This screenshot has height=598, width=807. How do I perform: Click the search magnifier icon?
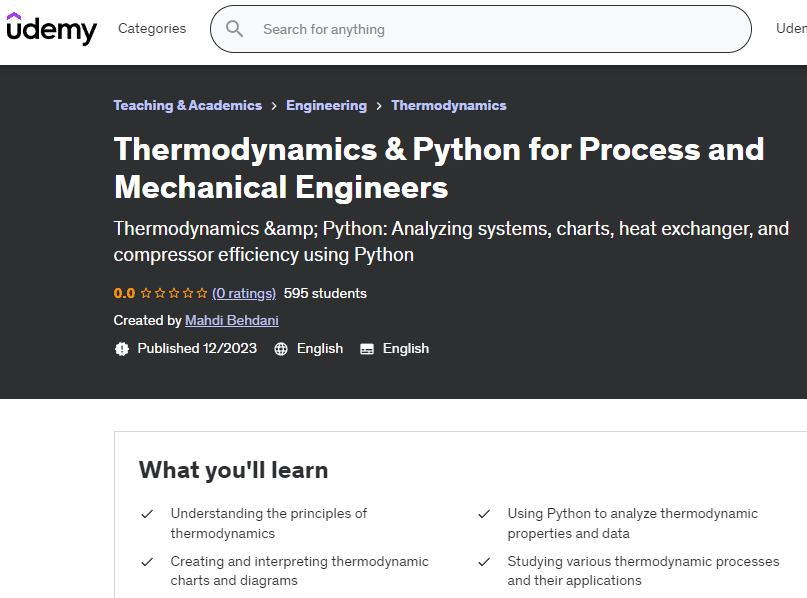click(x=235, y=29)
